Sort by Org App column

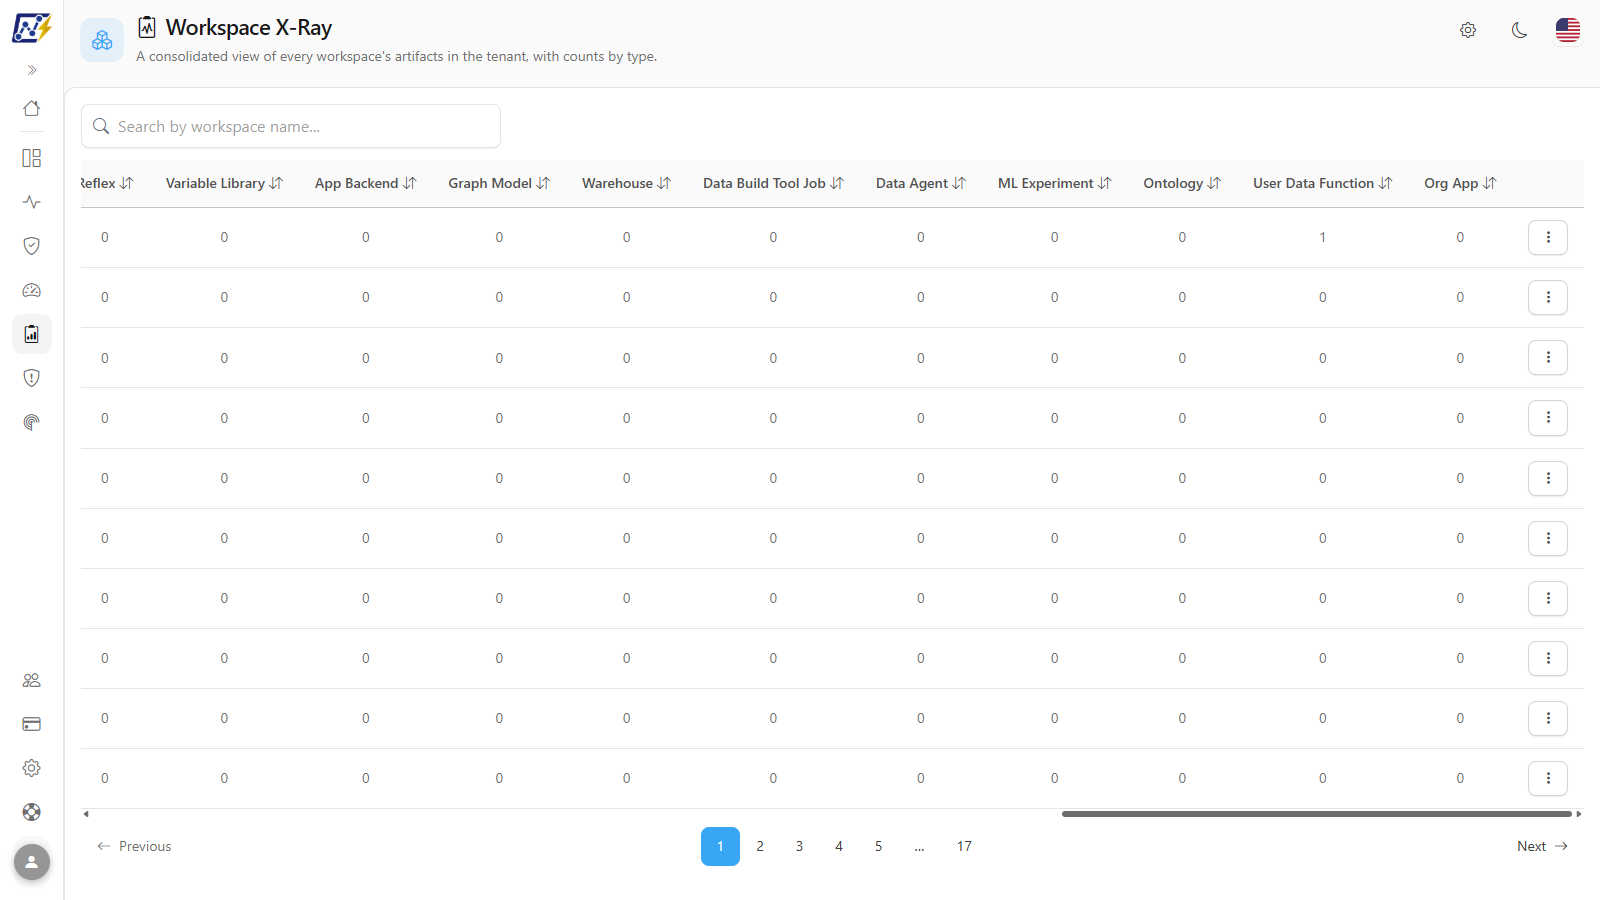tap(1460, 183)
